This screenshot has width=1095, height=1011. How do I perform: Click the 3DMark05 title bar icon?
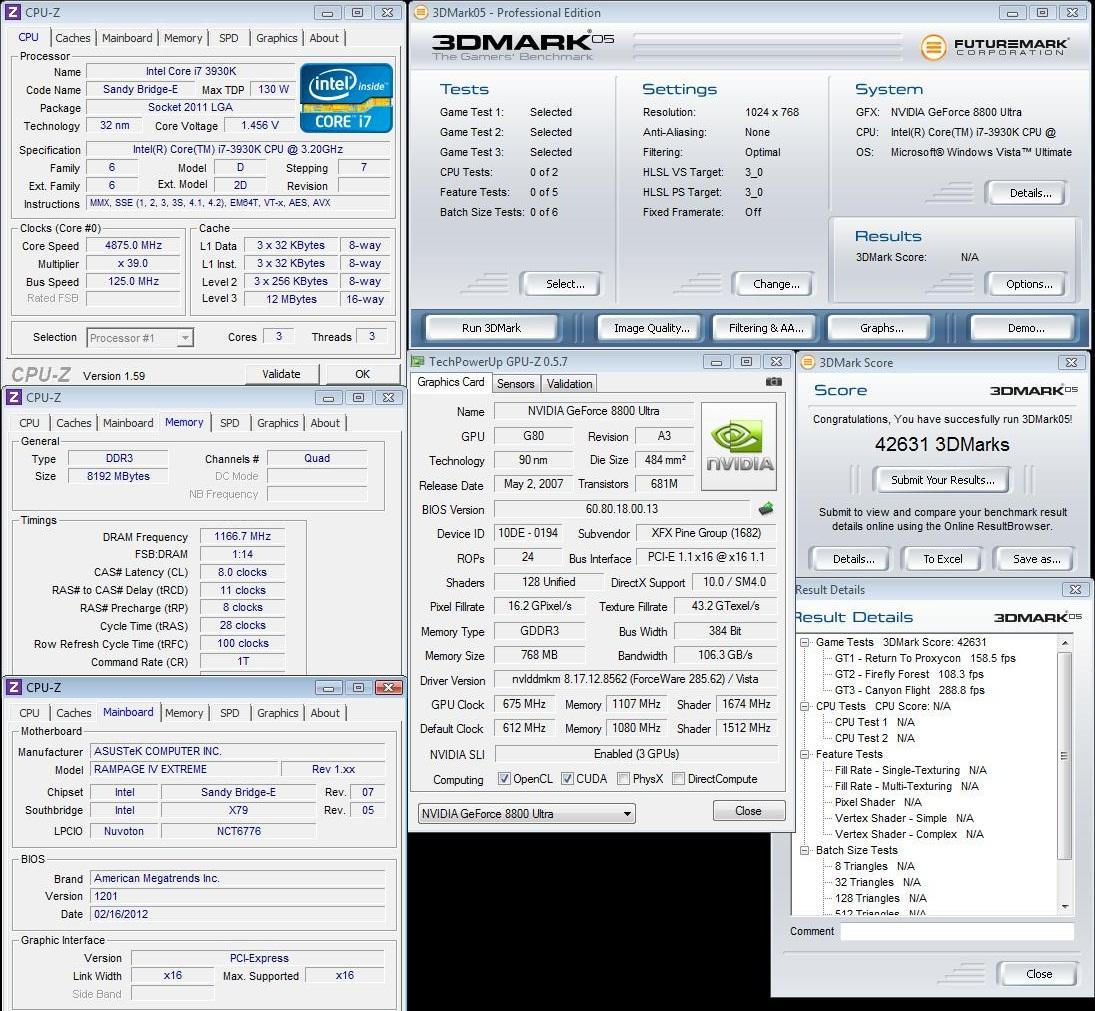coord(420,12)
